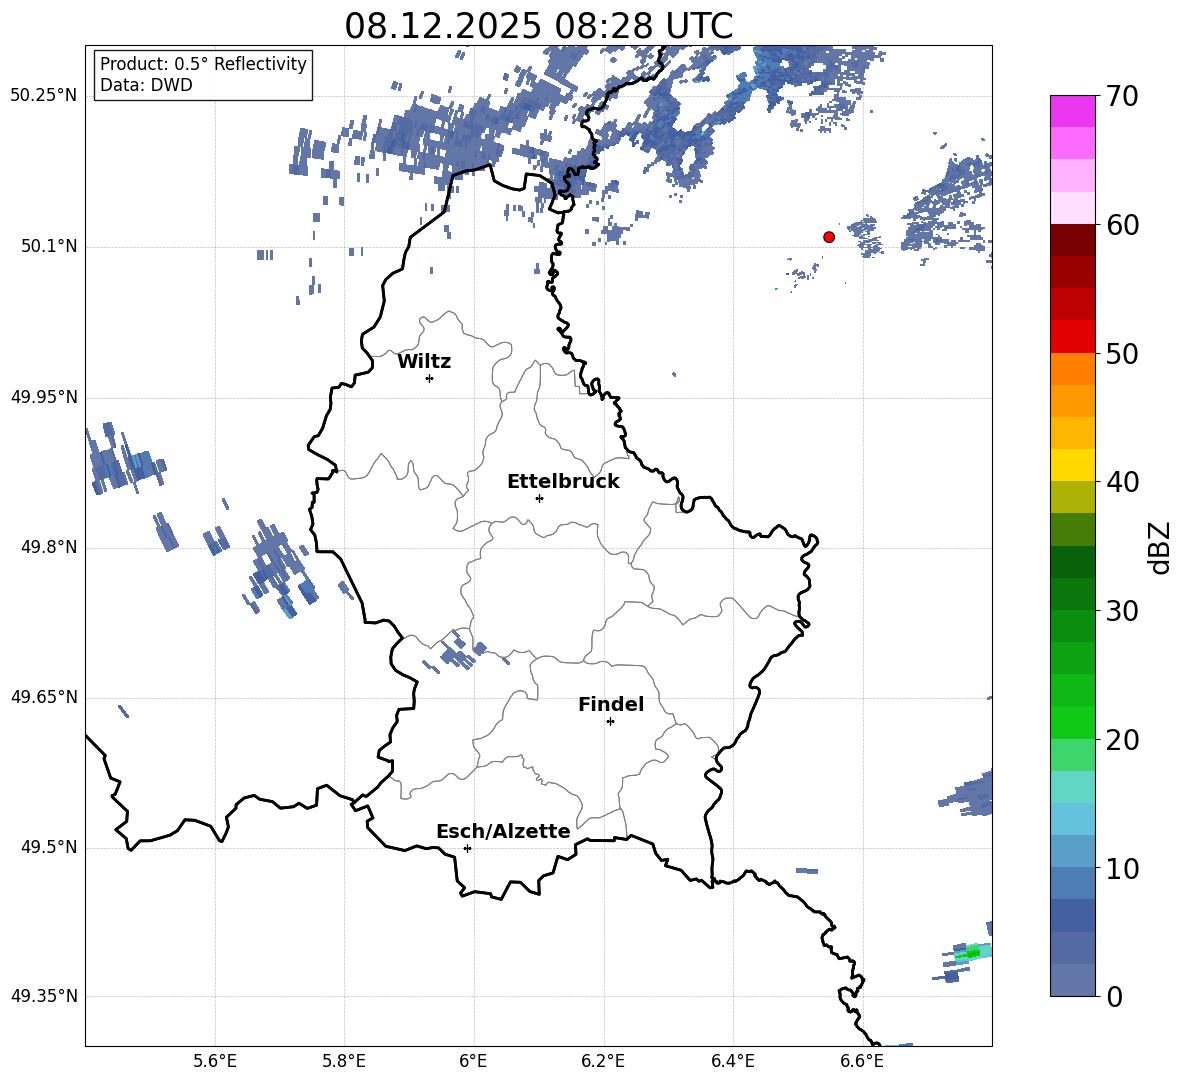This screenshot has height=1081, width=1184.
Task: Click the Wiltz city label
Action: pos(424,362)
